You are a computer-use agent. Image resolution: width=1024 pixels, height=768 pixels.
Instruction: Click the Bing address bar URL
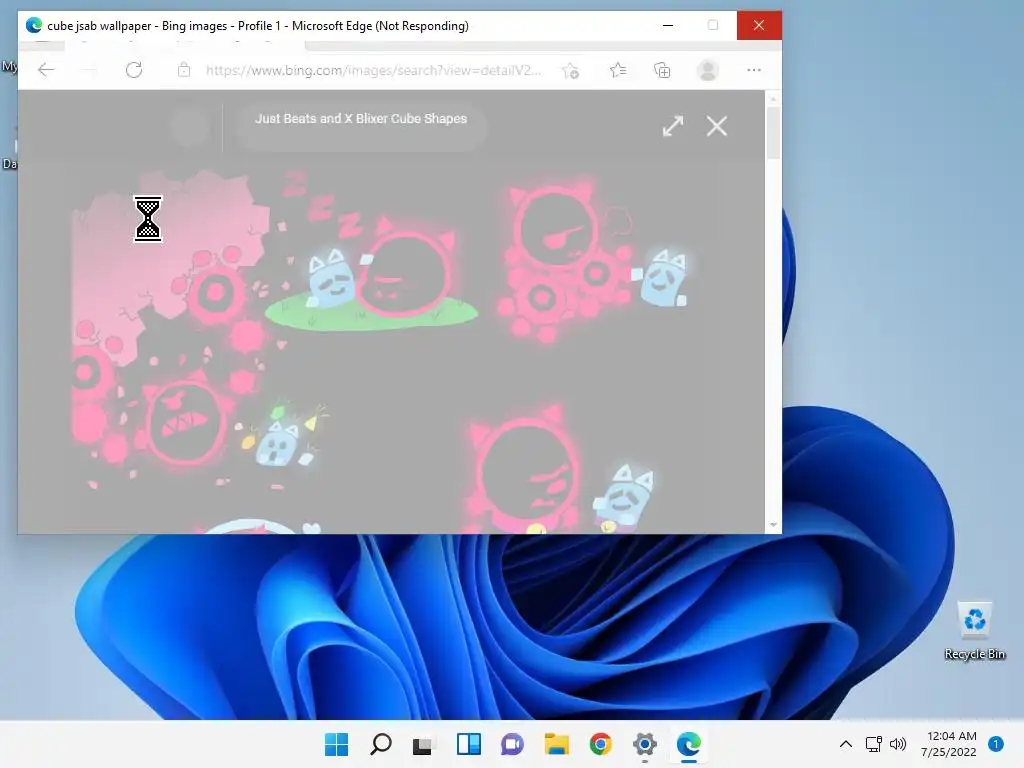(x=374, y=70)
